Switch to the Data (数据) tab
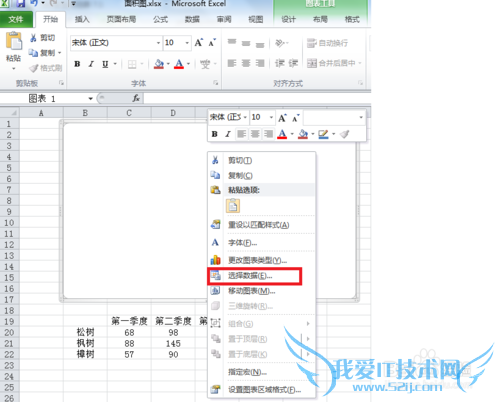 point(192,19)
